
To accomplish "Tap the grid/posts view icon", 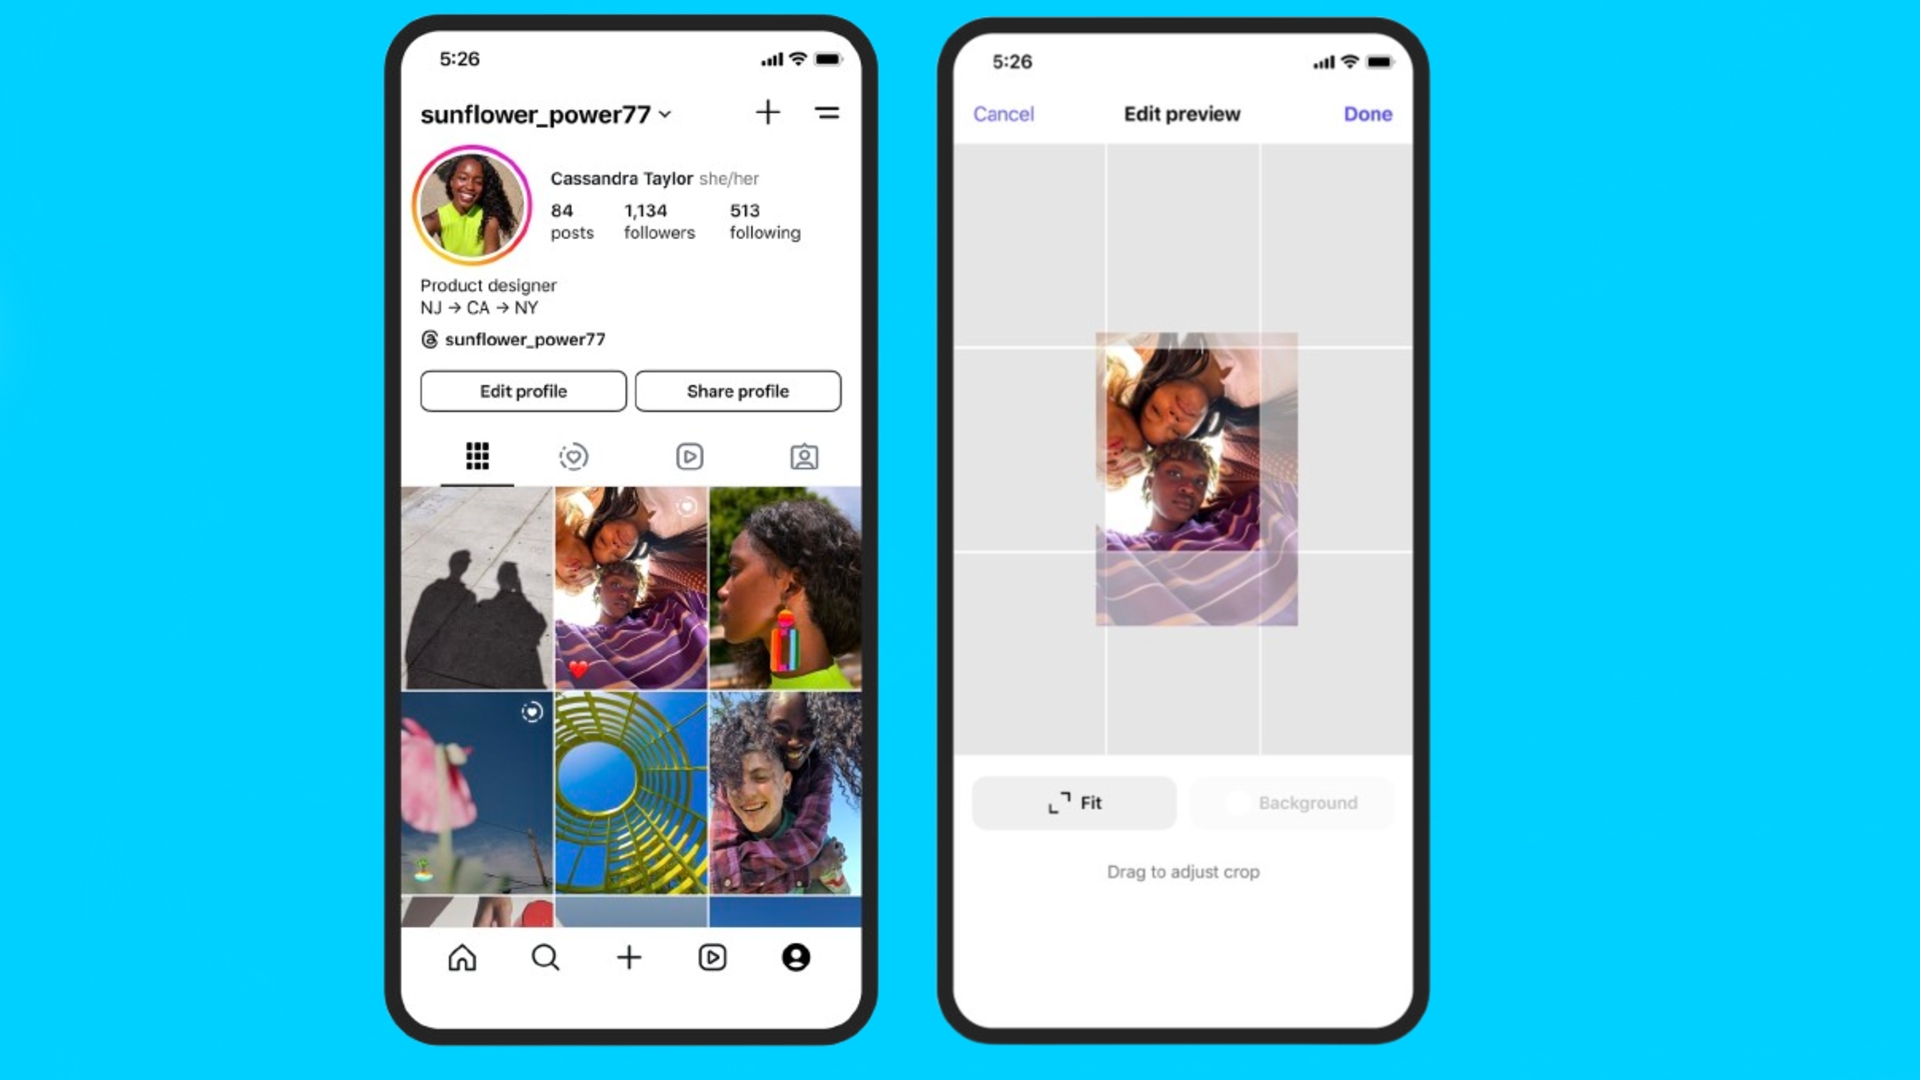I will pos(476,455).
